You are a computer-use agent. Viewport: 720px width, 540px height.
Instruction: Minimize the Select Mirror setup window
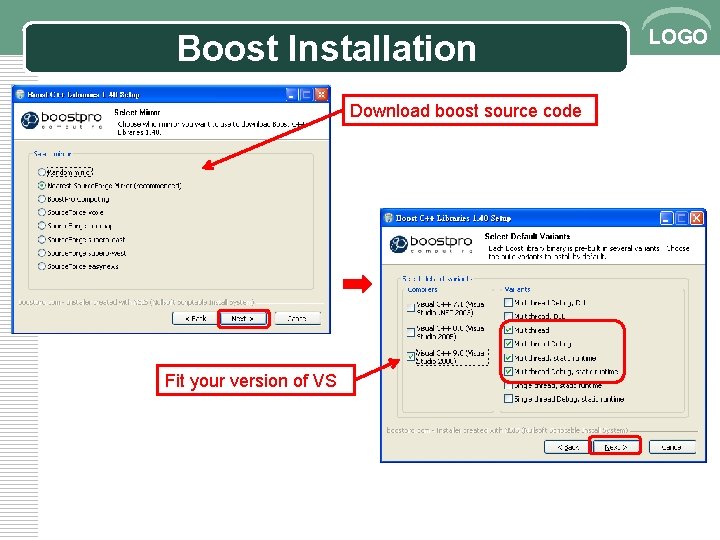pyautogui.click(x=291, y=95)
